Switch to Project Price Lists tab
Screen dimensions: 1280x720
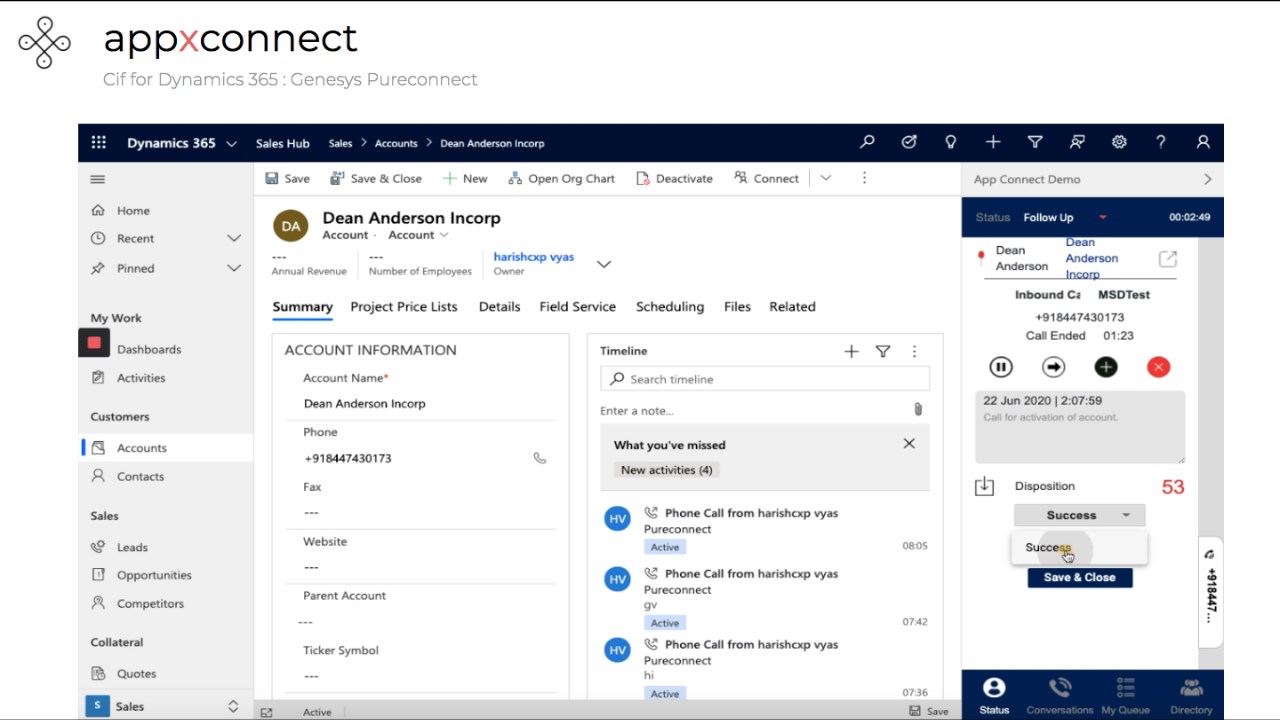404,307
